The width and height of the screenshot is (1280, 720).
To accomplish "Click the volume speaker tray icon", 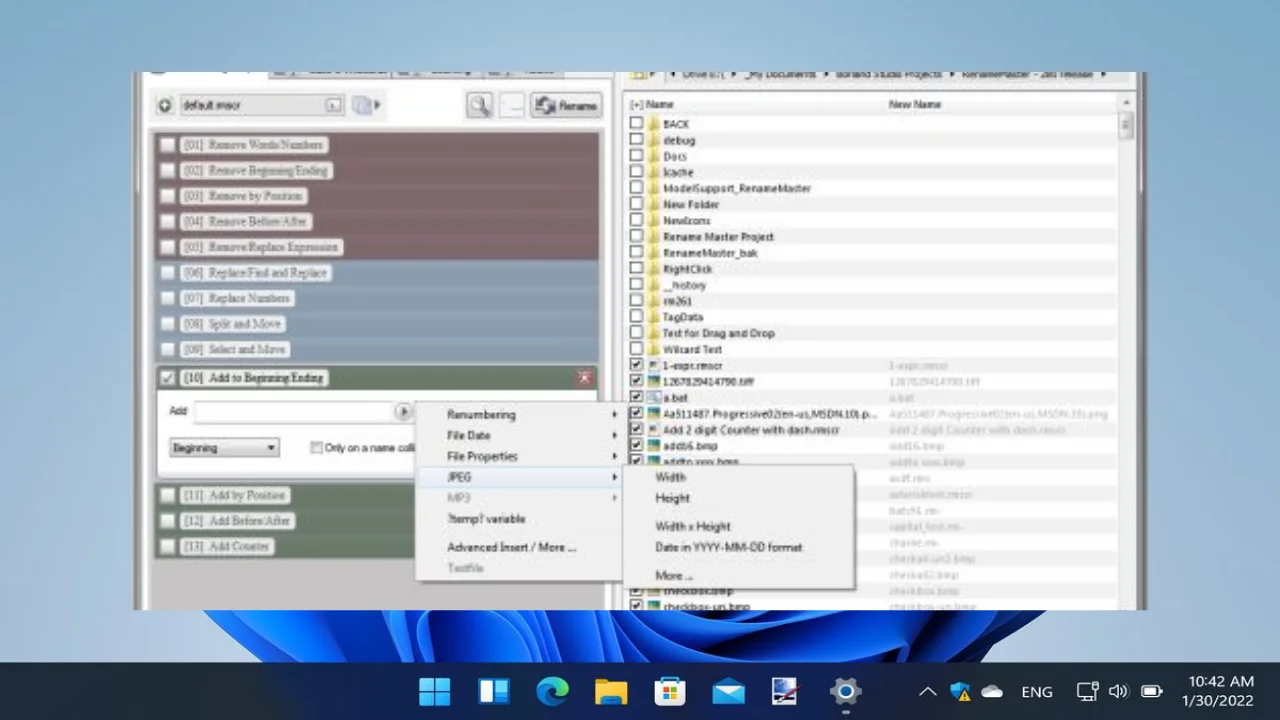I will (x=1119, y=691).
